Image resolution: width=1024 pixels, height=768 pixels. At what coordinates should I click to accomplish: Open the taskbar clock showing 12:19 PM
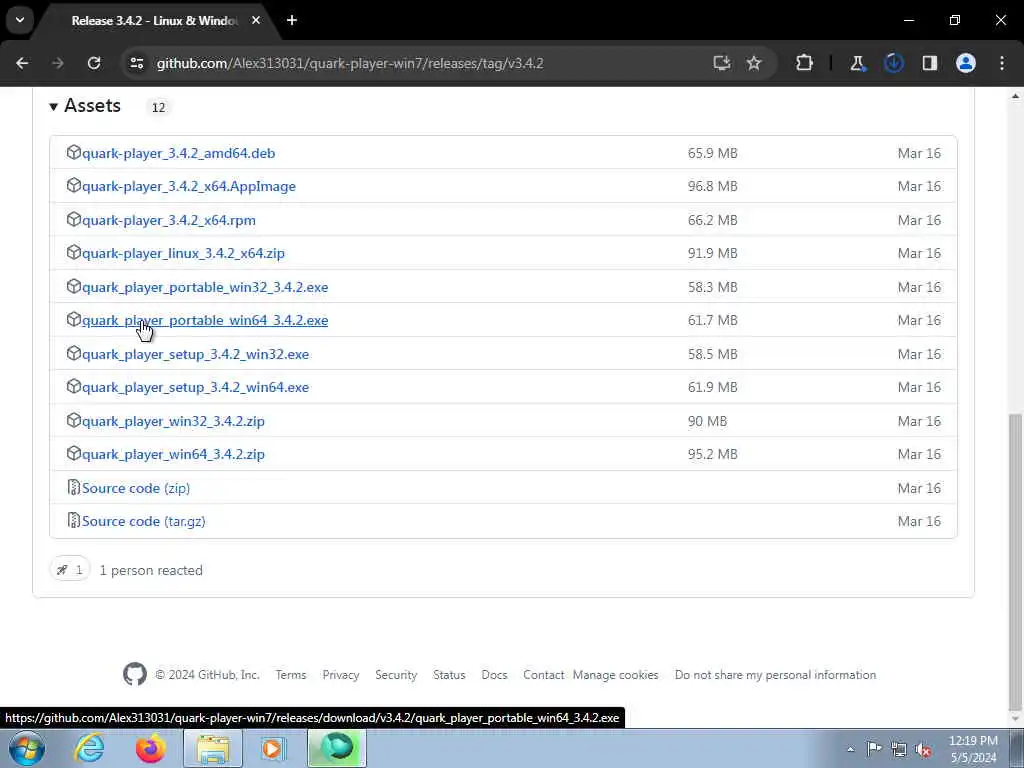[x=973, y=749]
